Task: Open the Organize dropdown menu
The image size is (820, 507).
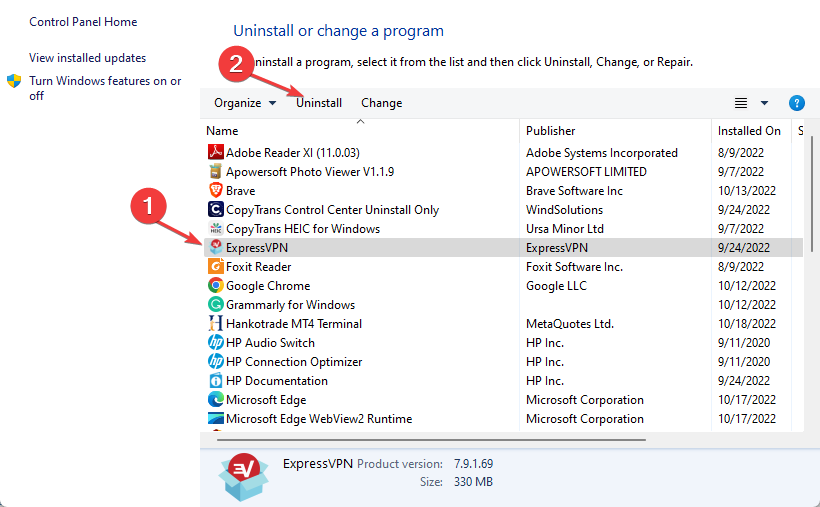Action: [x=245, y=103]
